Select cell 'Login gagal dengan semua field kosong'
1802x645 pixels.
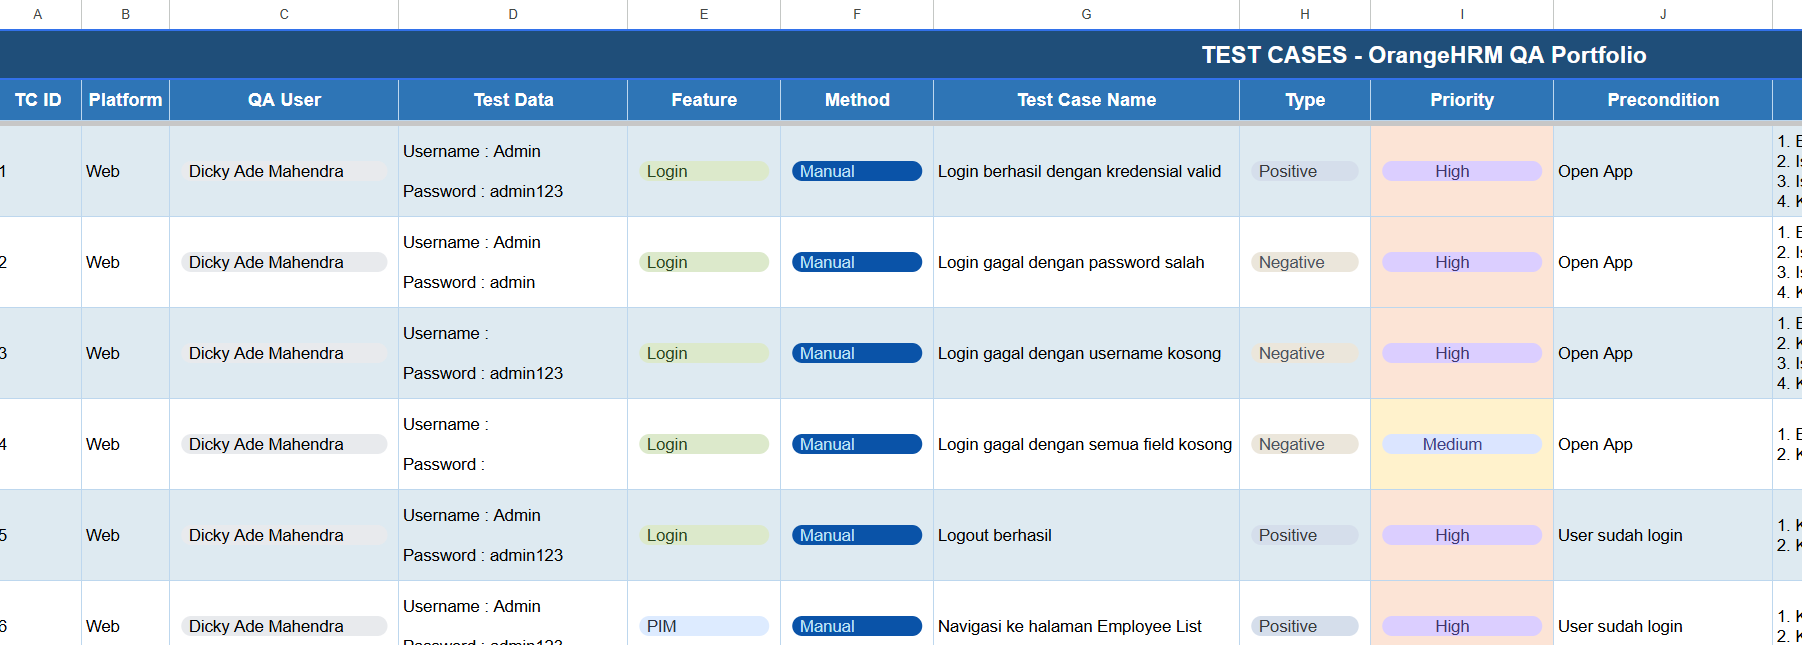click(x=1086, y=444)
